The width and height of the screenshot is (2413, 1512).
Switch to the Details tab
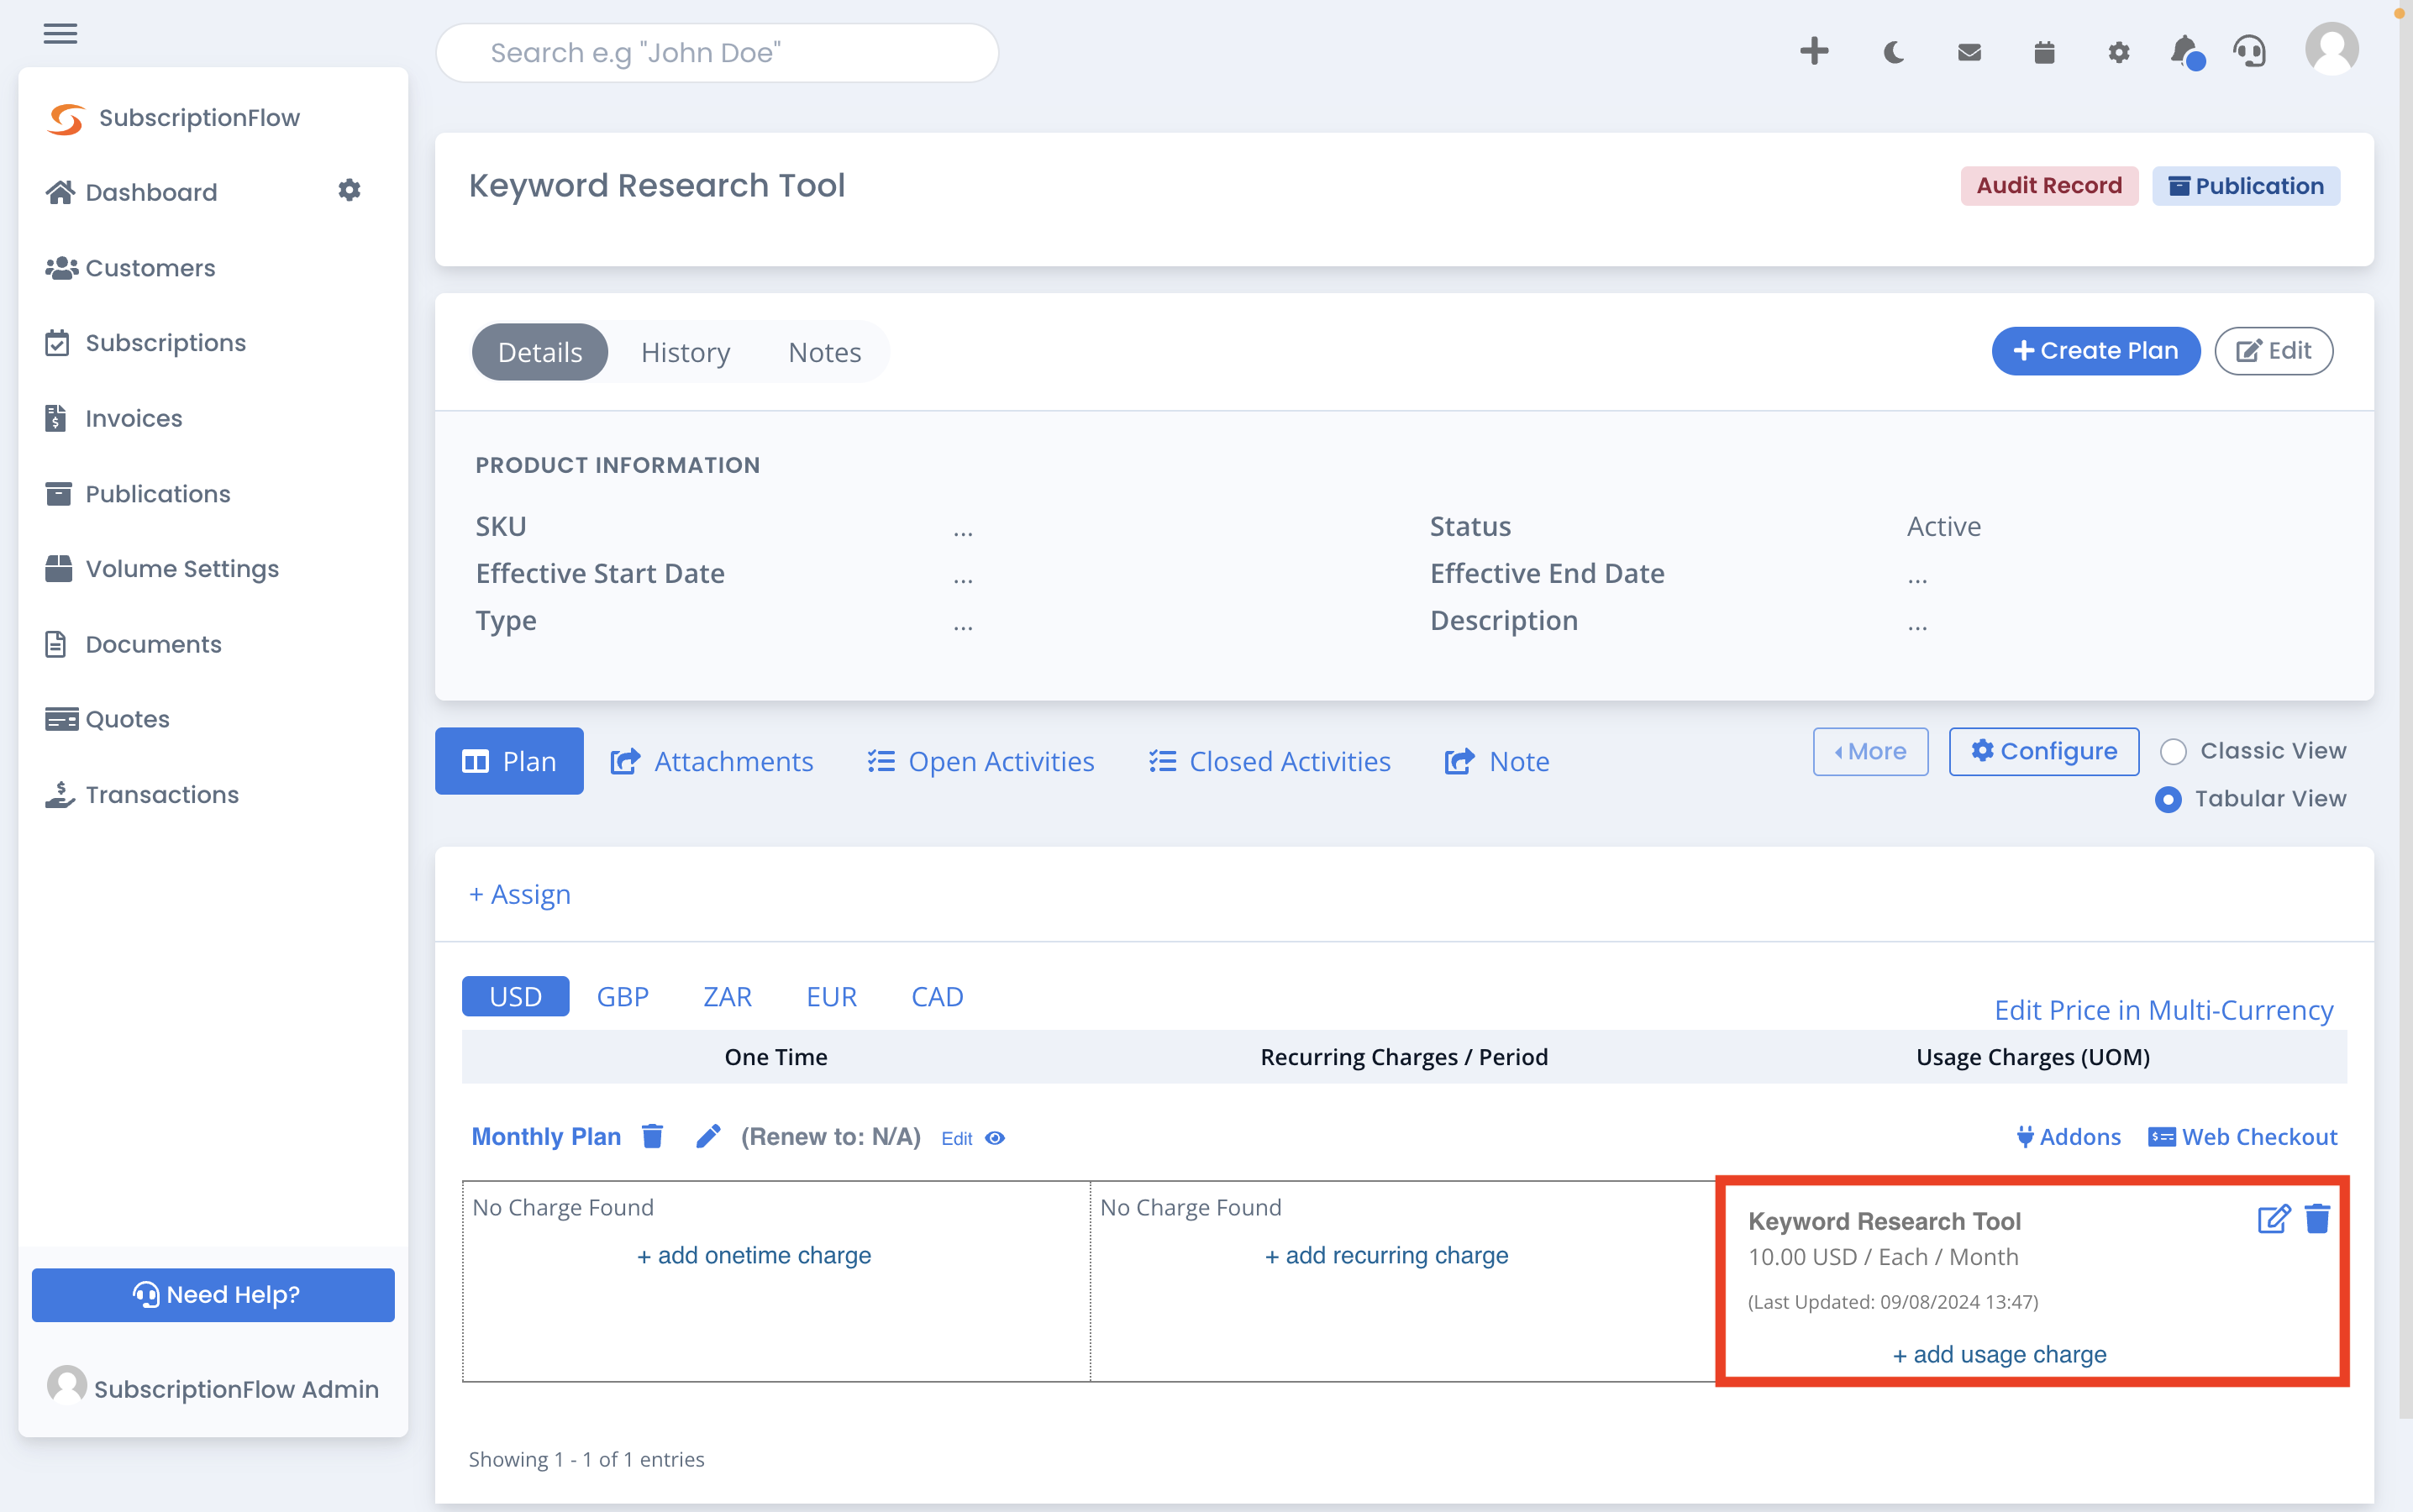540,352
